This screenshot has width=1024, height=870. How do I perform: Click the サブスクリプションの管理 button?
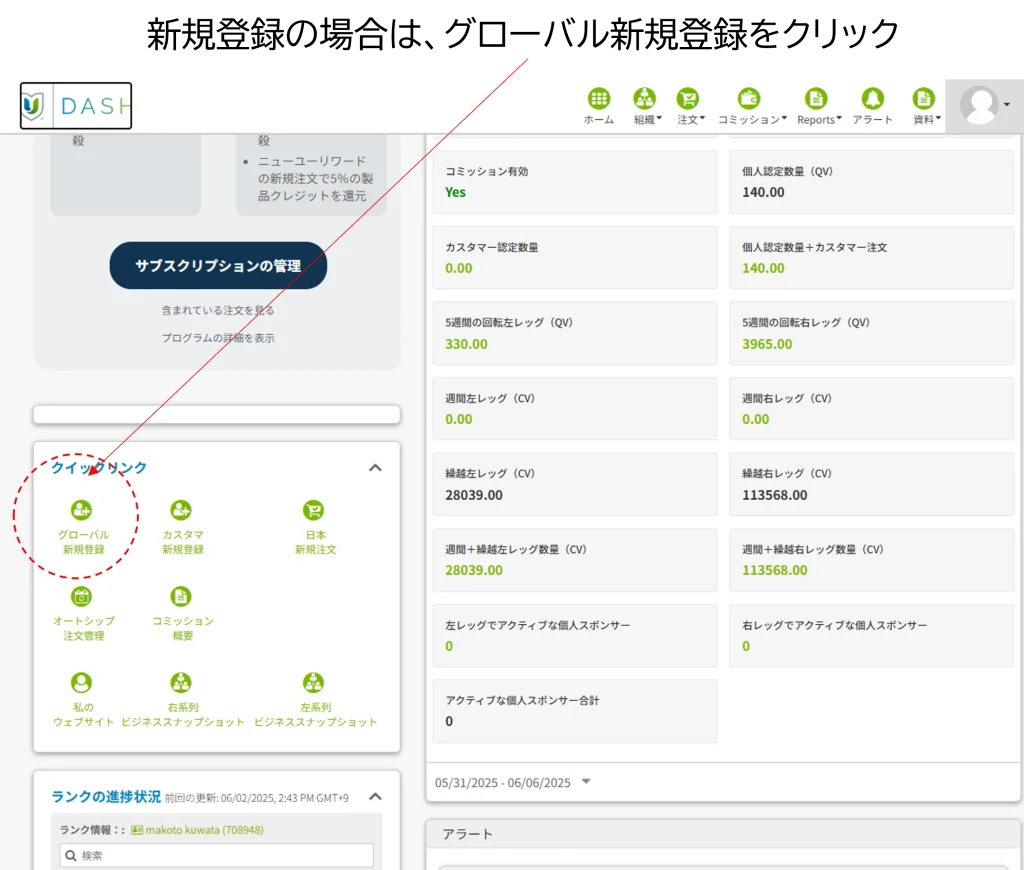click(218, 265)
